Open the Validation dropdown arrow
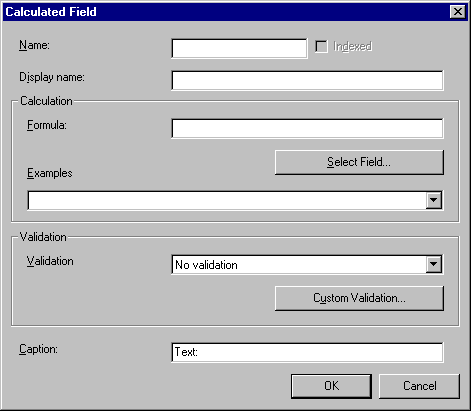 pyautogui.click(x=434, y=264)
